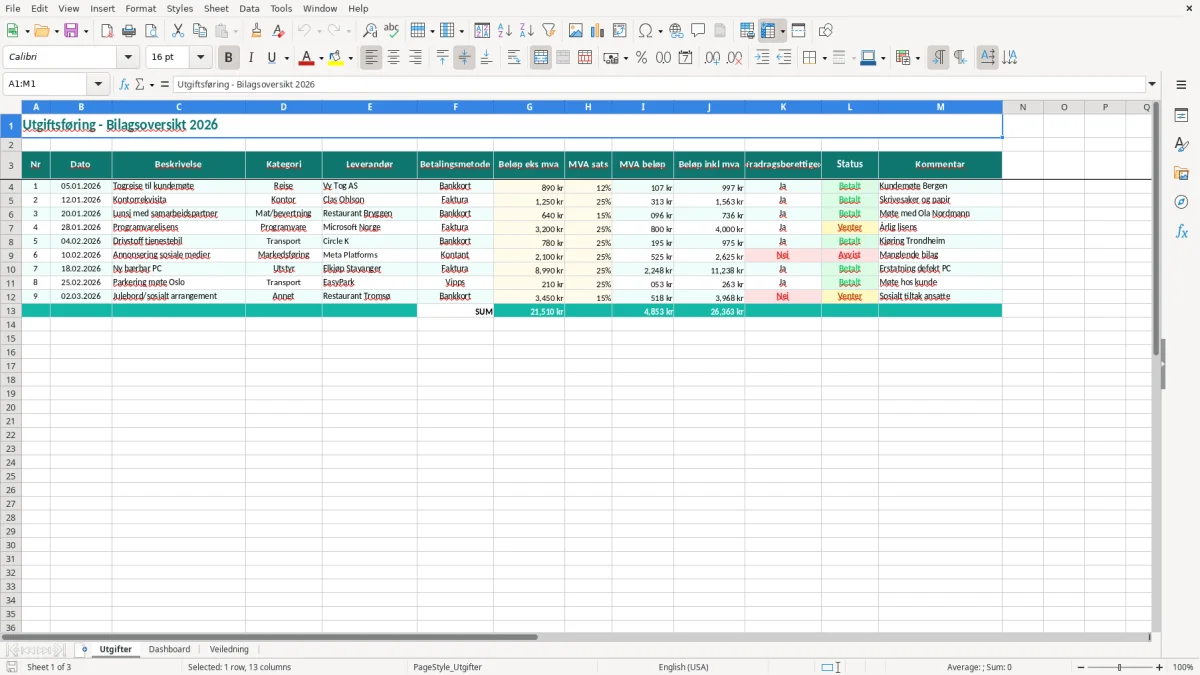Toggle Left-to-Right text direction
The width and height of the screenshot is (1200, 675).
pos(938,58)
